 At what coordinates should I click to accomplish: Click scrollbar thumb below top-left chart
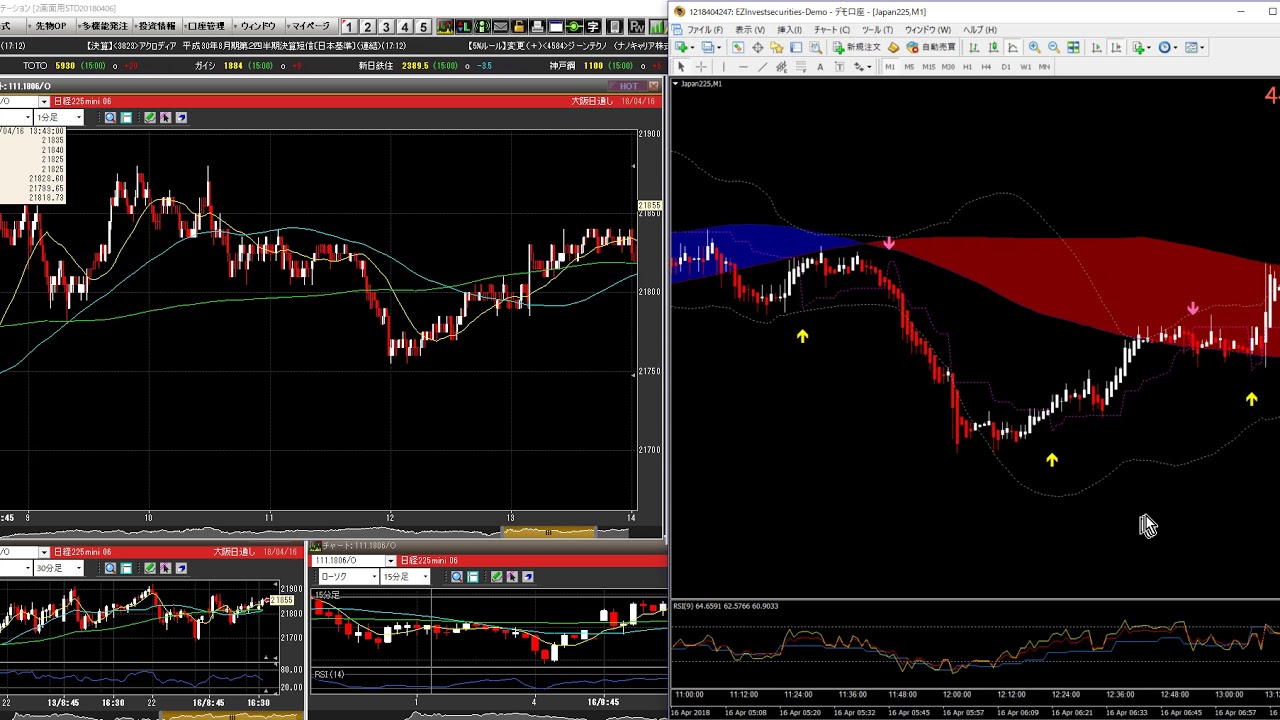(548, 532)
